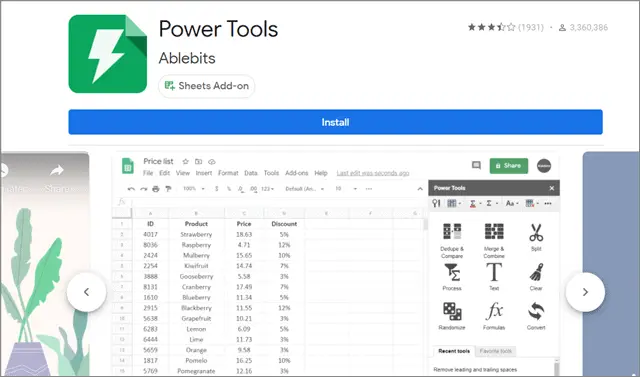Collapse the Sheets header with the up chevron

420,189
